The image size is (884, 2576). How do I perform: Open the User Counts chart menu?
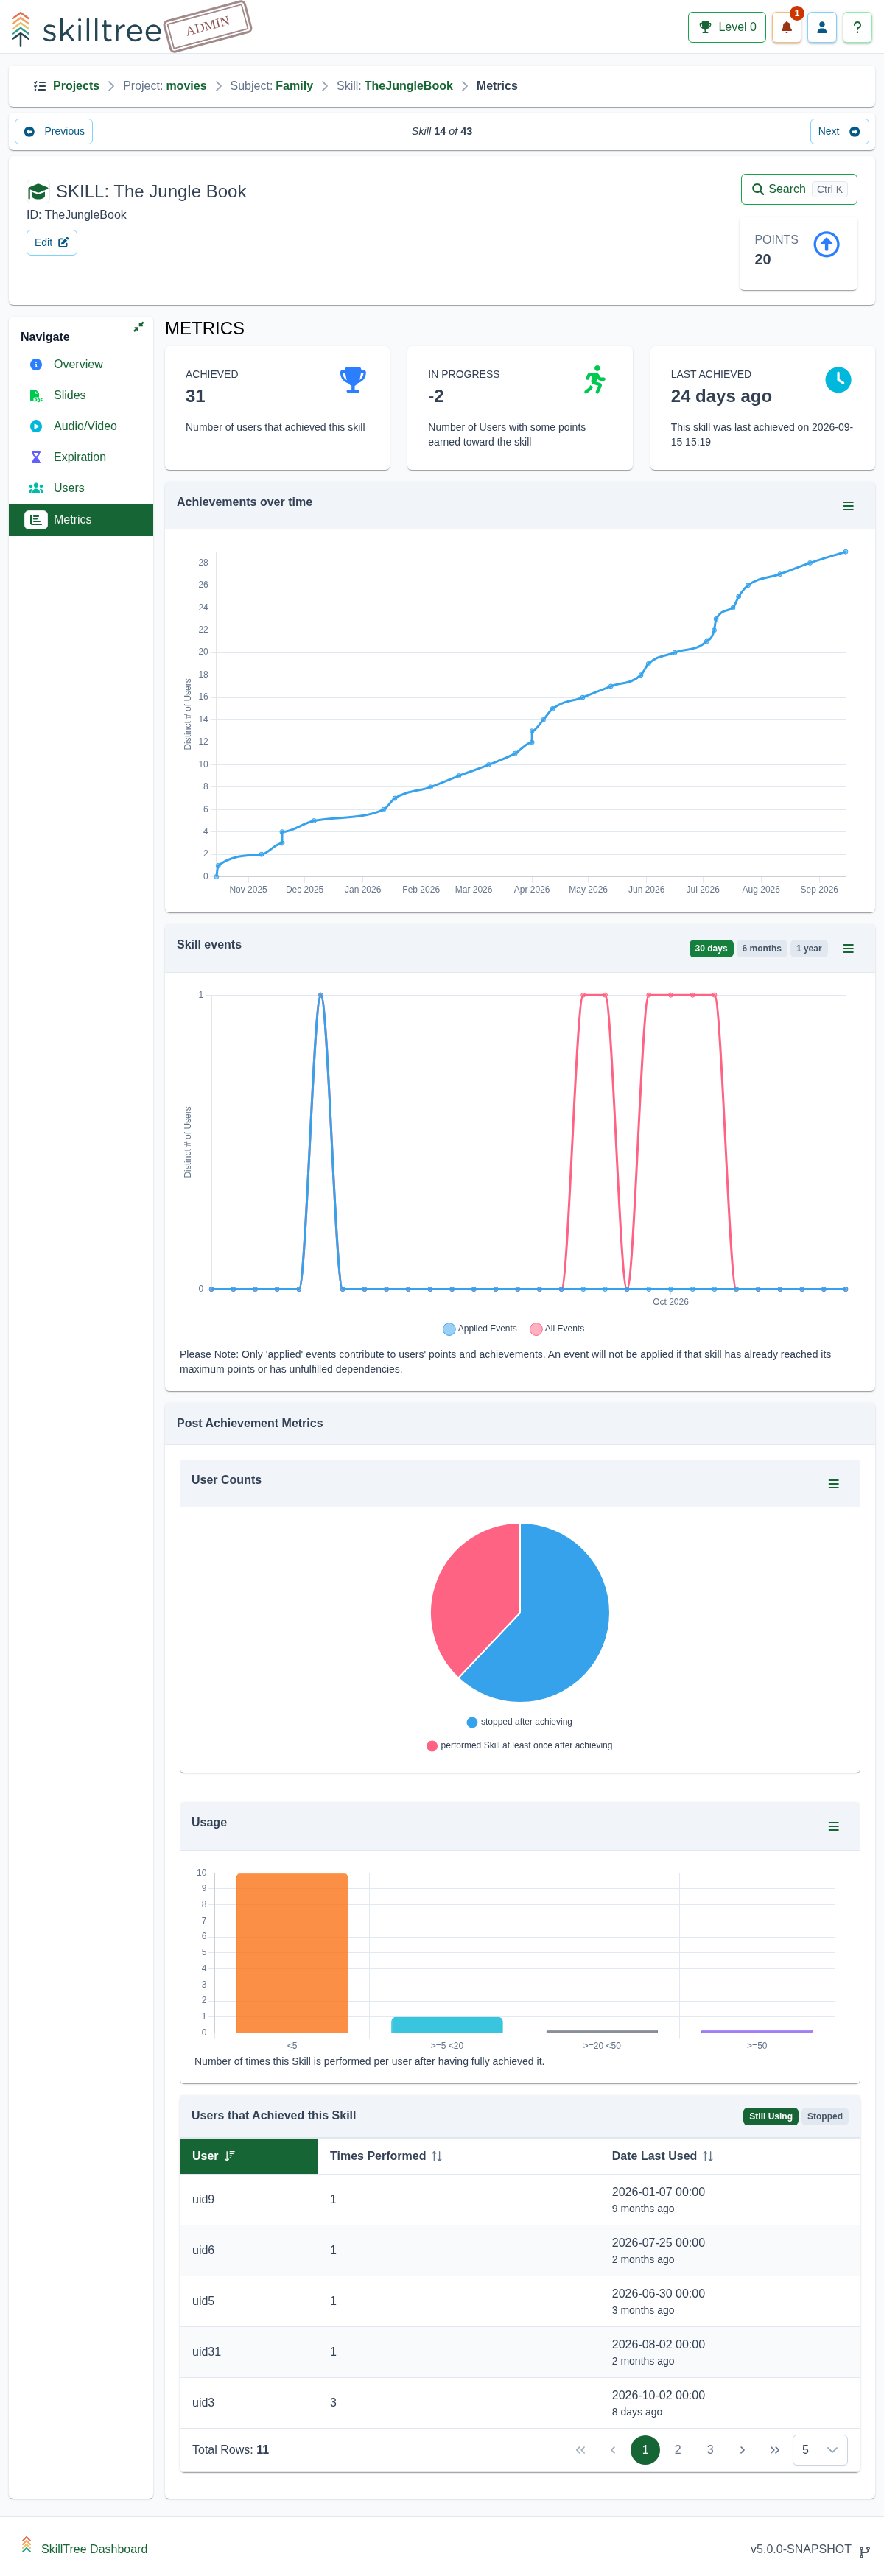coord(833,1484)
